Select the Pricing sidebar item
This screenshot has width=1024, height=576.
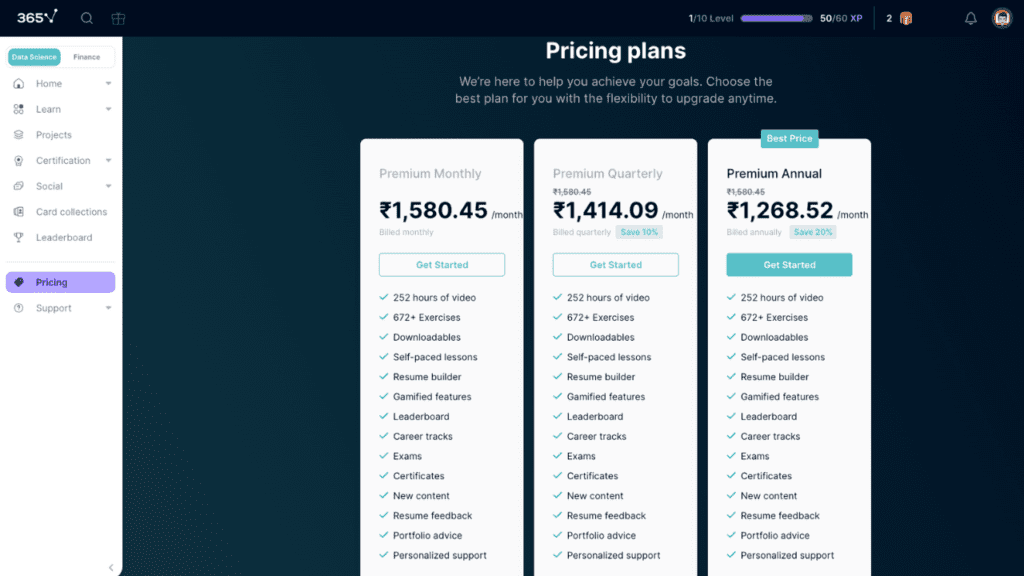pyautogui.click(x=52, y=282)
